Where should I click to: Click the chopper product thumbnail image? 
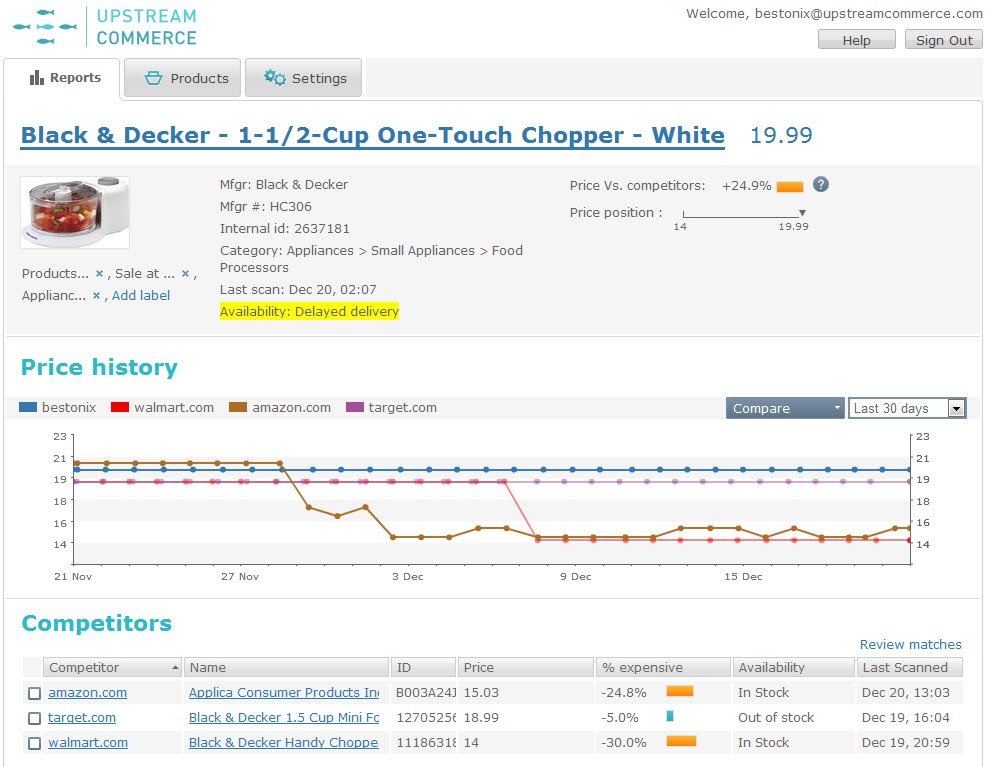[x=75, y=212]
